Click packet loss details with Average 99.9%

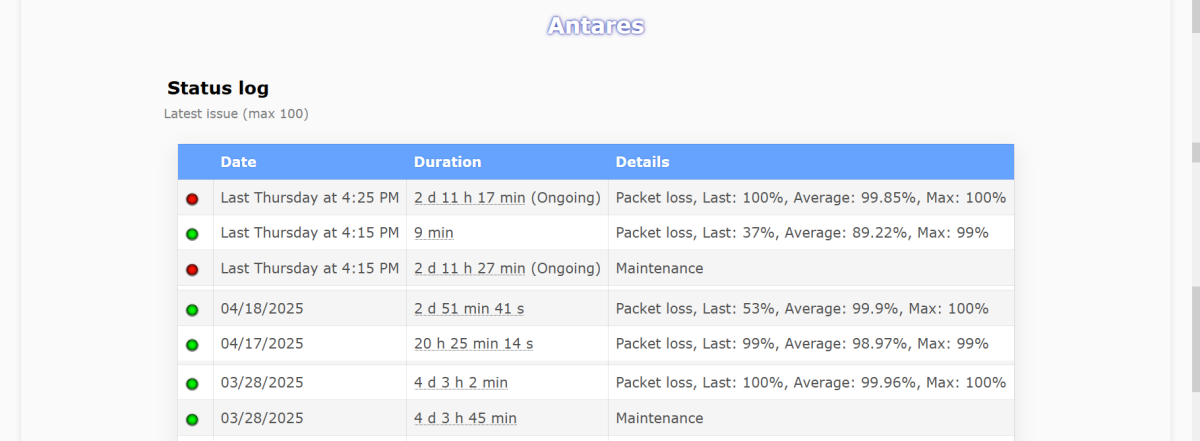[802, 308]
